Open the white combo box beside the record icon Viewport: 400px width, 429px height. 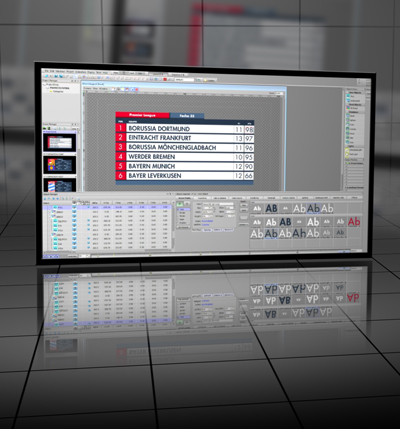pyautogui.click(x=184, y=80)
